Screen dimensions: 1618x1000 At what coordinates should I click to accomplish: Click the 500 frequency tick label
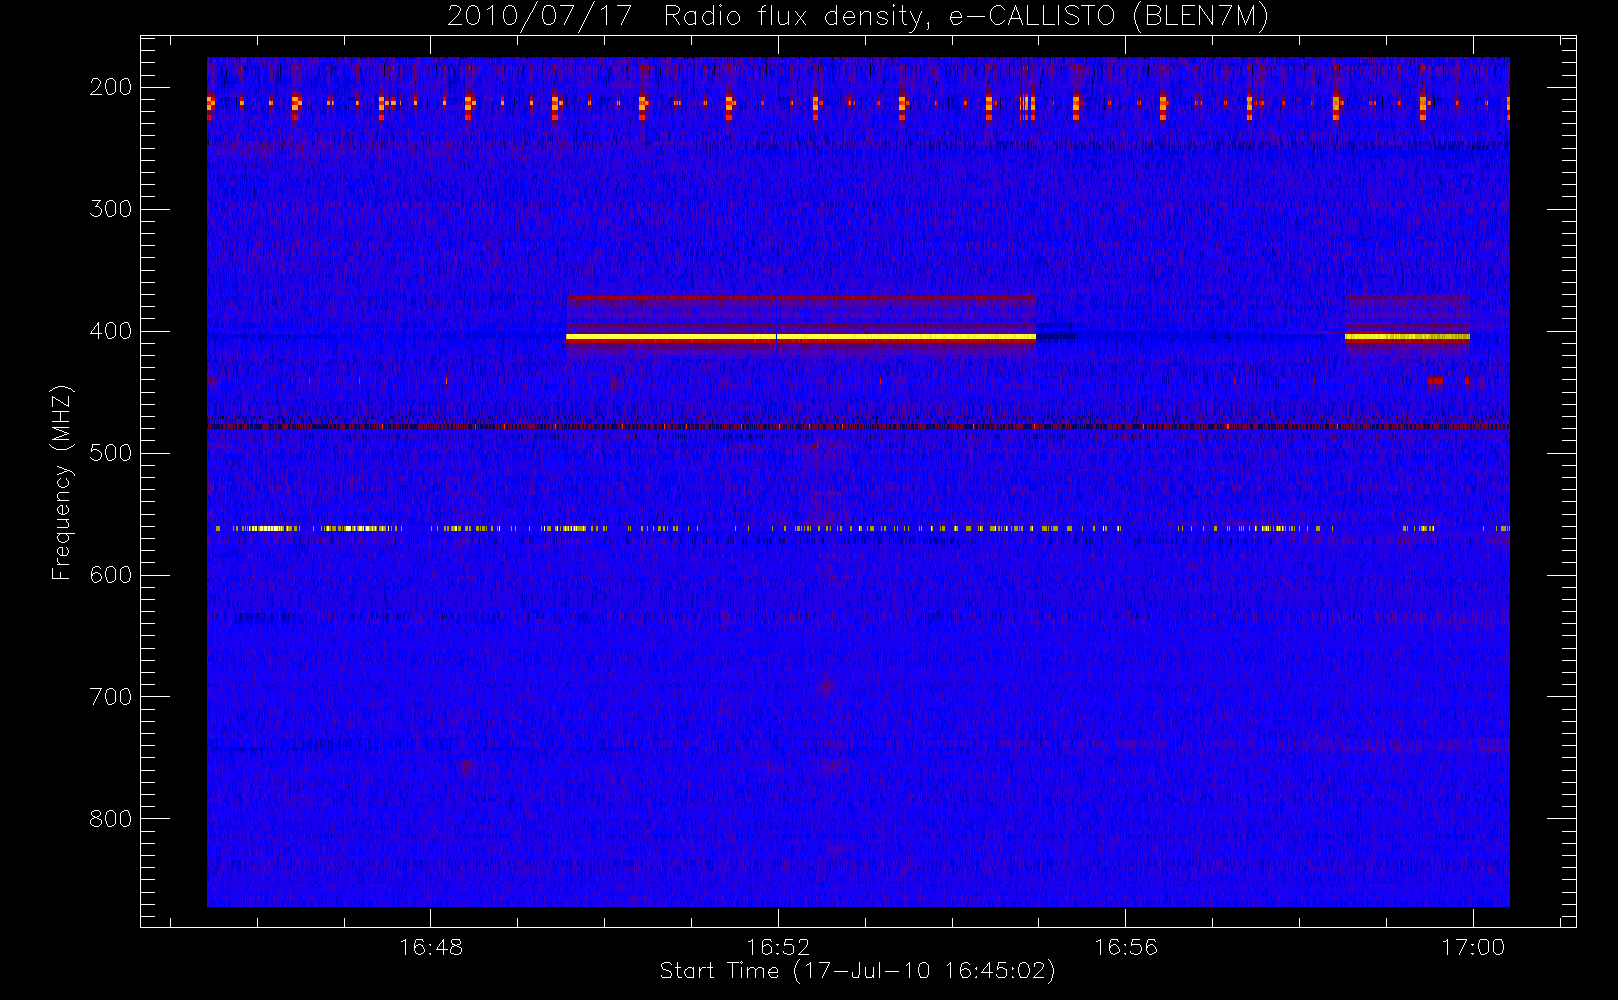111,453
